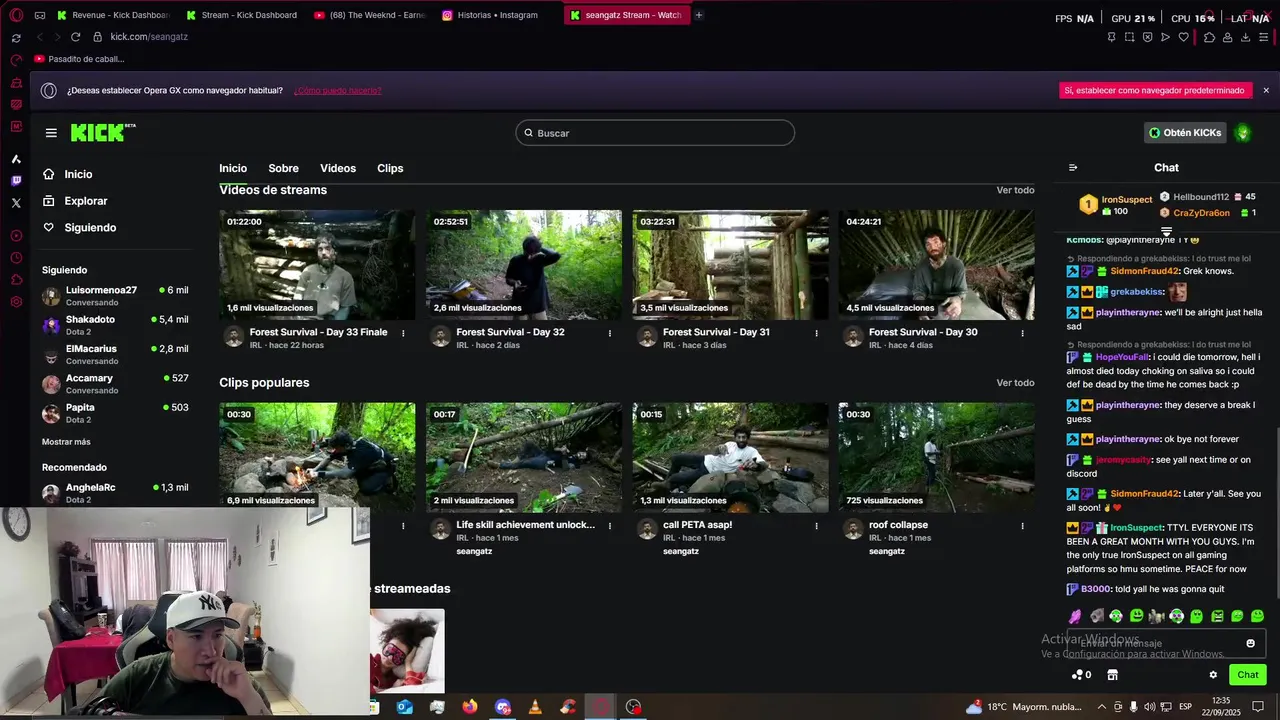Viewport: 1280px width, 720px height.
Task: Switch to the Inicio channel tab
Action: tap(233, 168)
